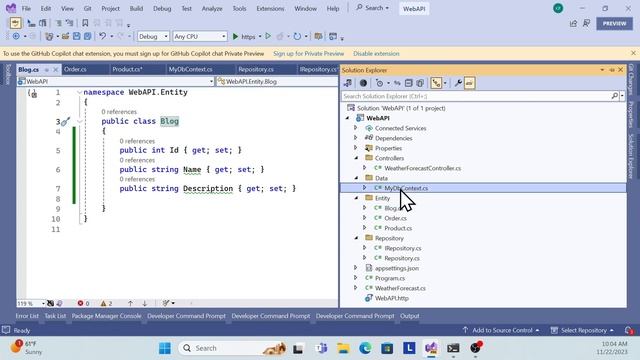The height and width of the screenshot is (360, 640).
Task: Click Add to Source Control
Action: 502,330
